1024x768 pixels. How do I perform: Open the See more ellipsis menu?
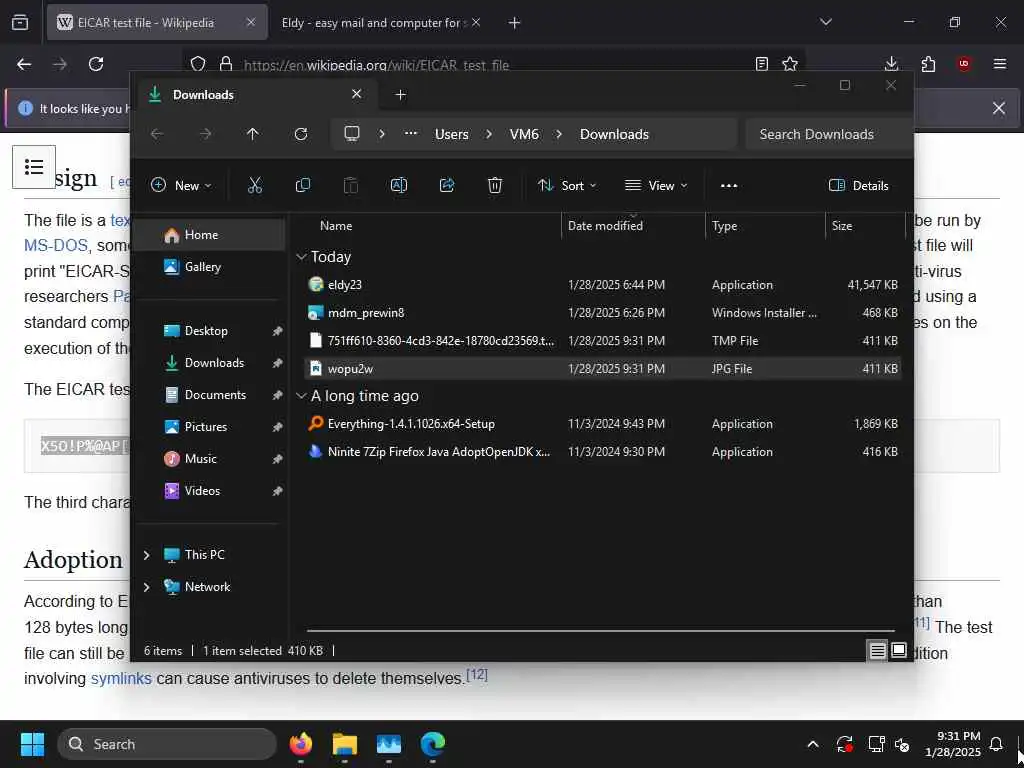click(x=729, y=185)
